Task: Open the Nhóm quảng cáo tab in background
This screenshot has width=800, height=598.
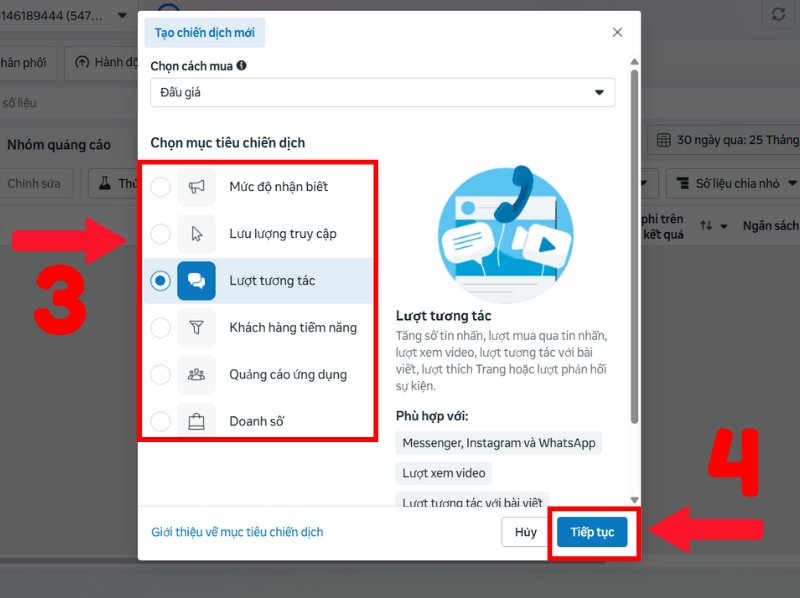Action: click(59, 145)
